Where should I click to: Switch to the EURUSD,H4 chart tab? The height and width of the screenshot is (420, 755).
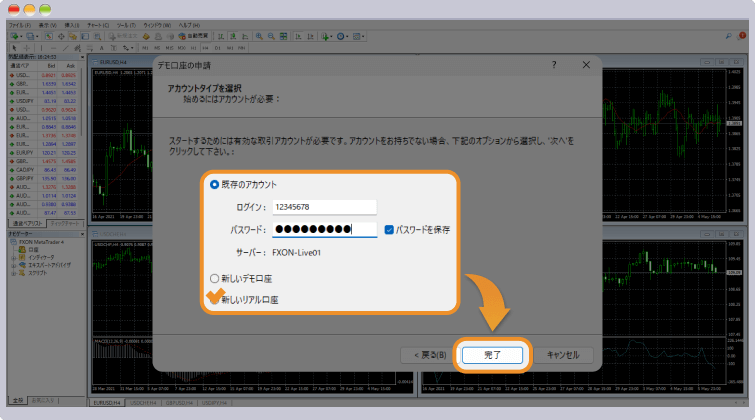pos(106,403)
